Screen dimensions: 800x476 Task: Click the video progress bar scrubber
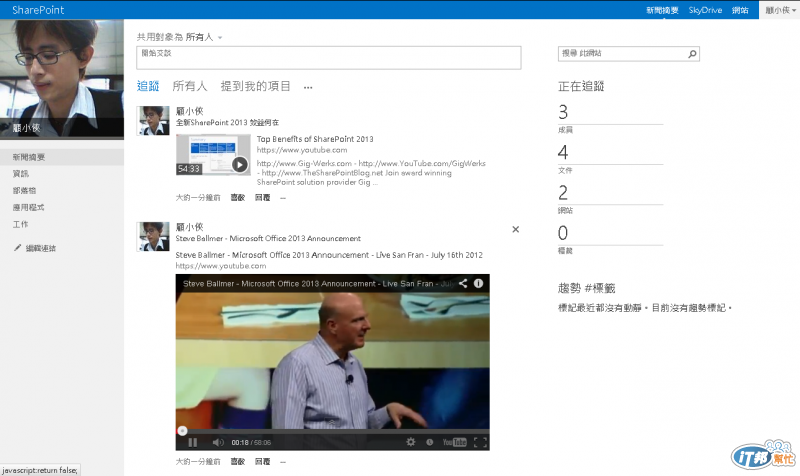pyautogui.click(x=182, y=431)
